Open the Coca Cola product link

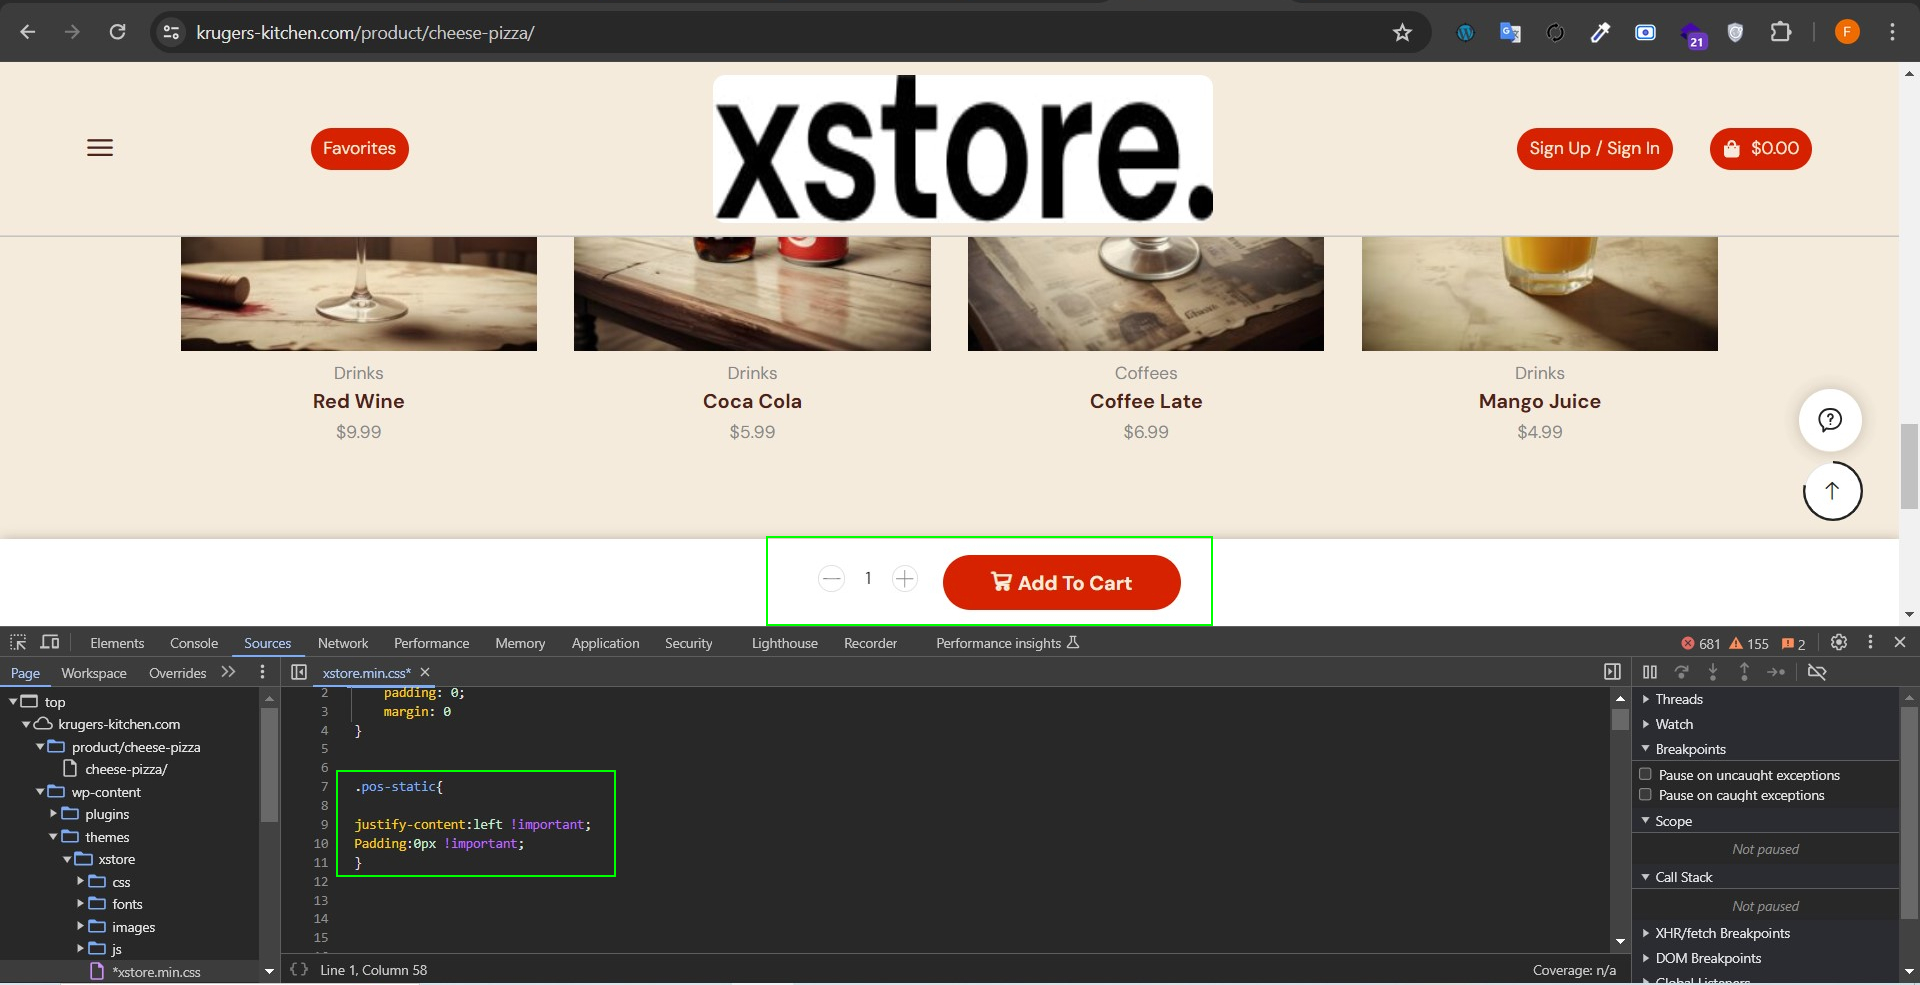pyautogui.click(x=752, y=401)
